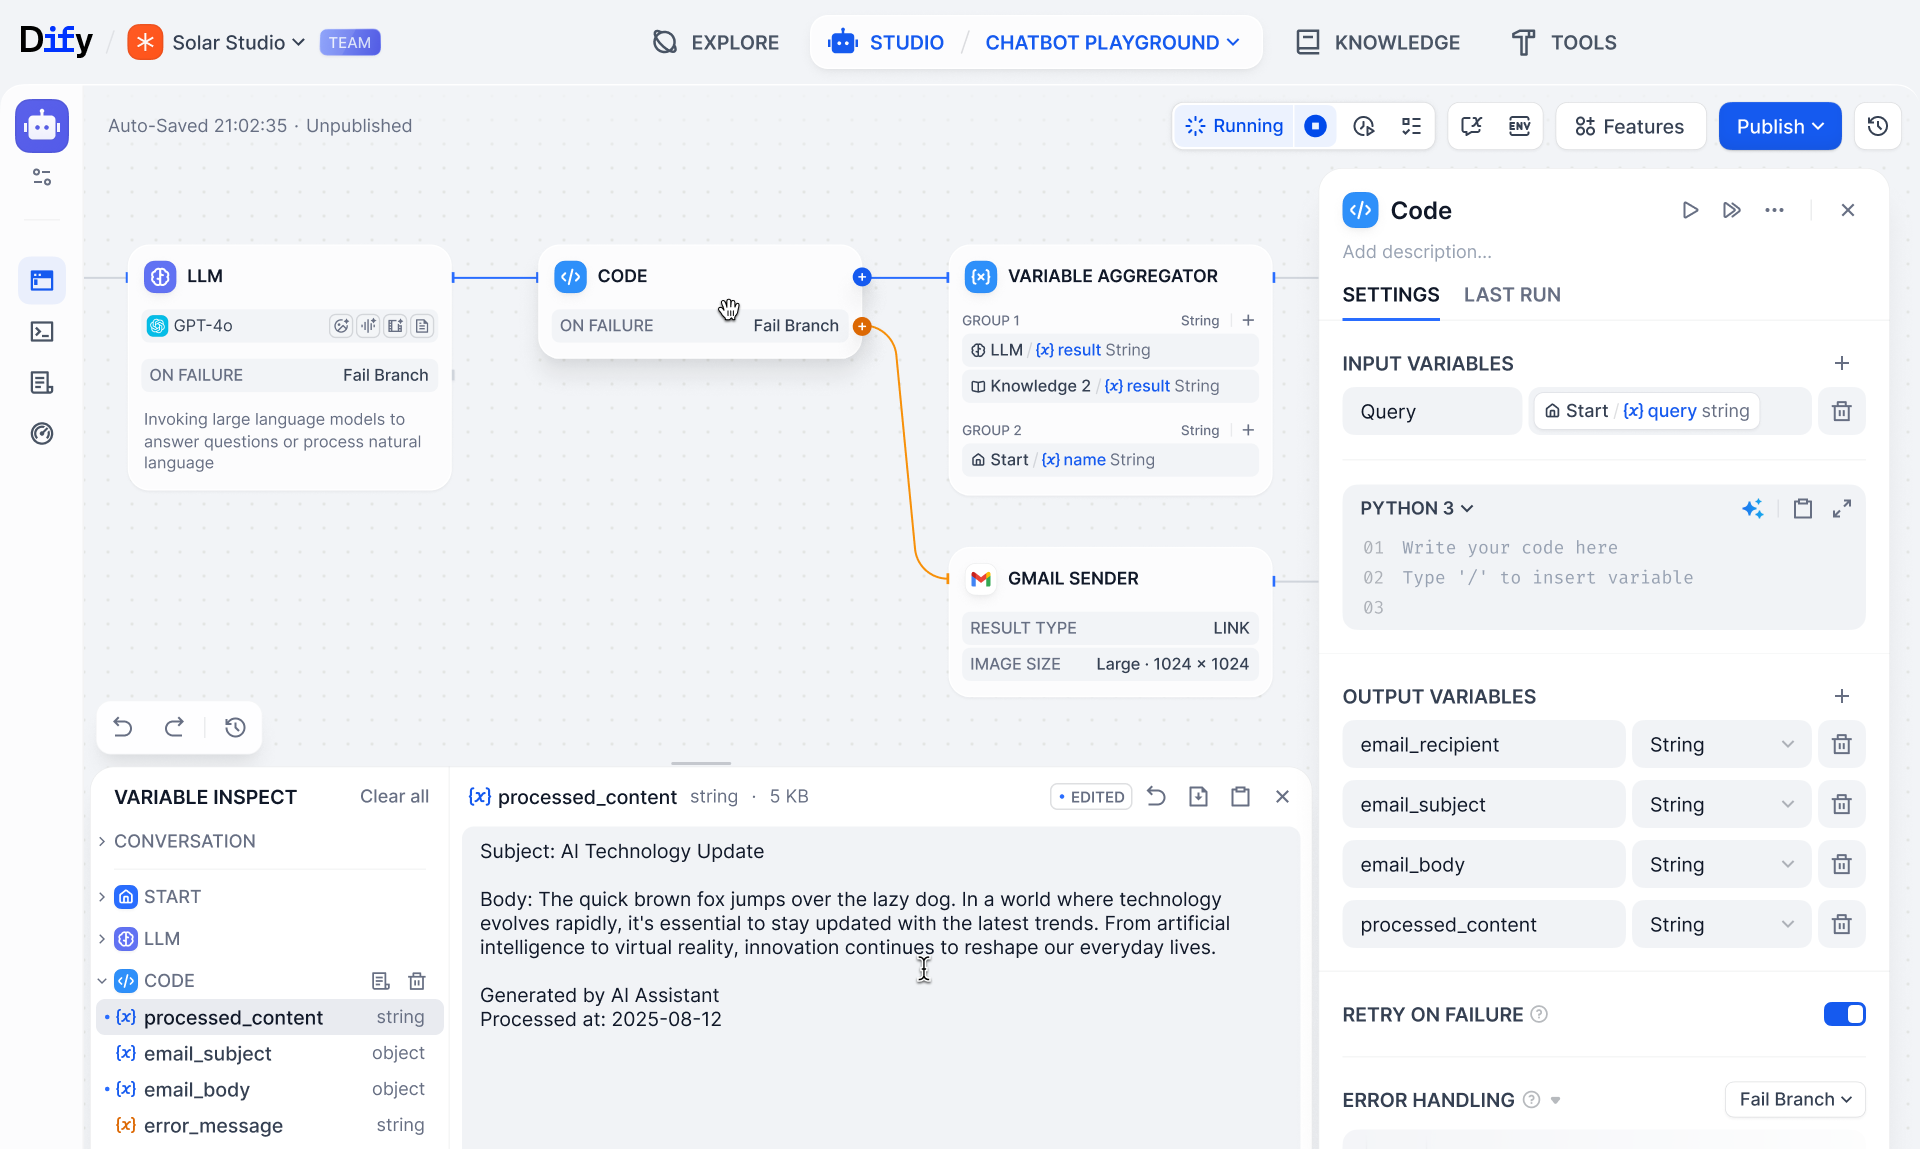This screenshot has width=1920, height=1149.
Task: Close the processed_content viewer
Action: [x=1282, y=796]
